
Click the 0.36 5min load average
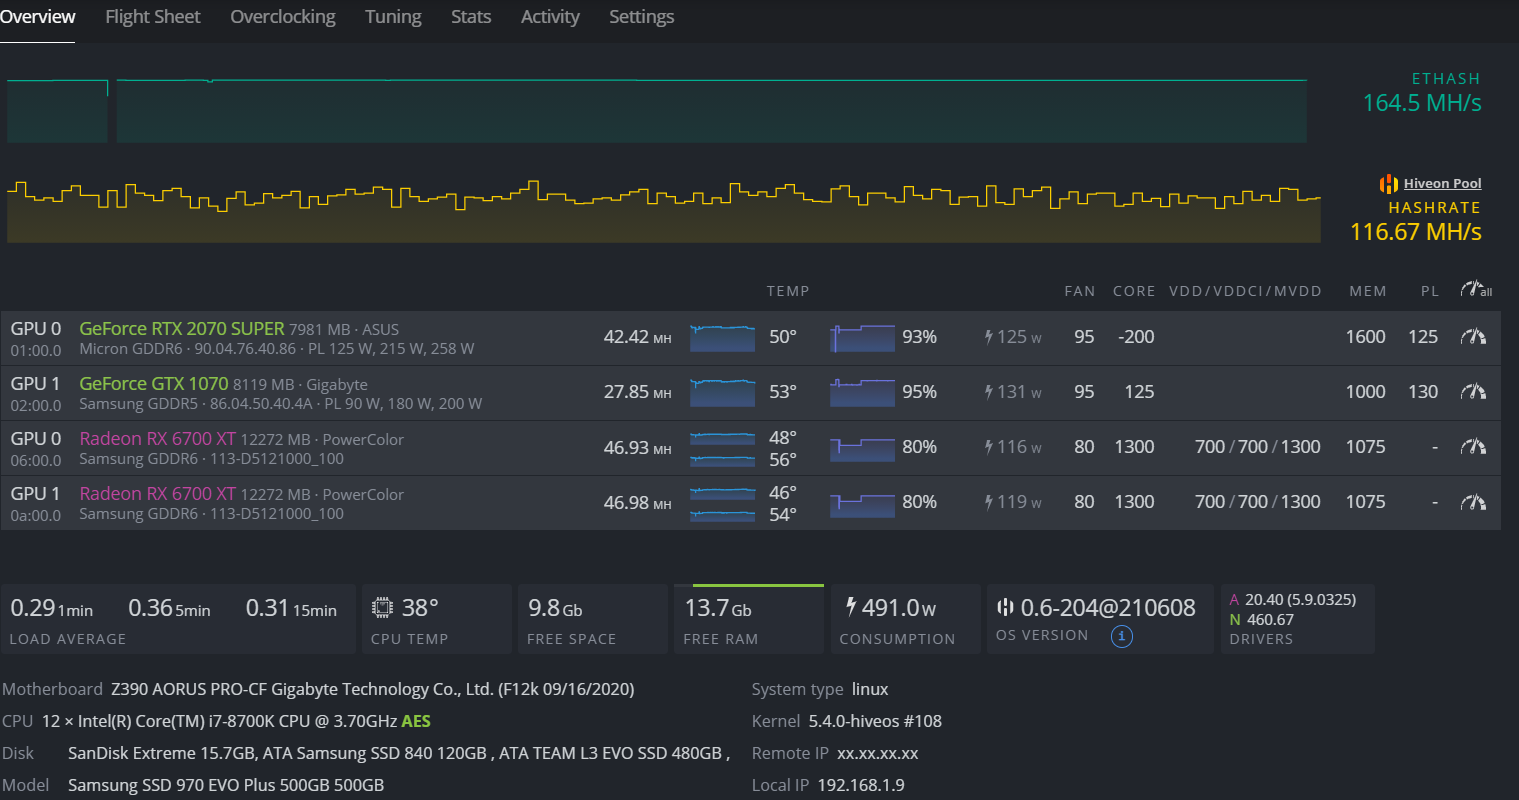tap(169, 608)
